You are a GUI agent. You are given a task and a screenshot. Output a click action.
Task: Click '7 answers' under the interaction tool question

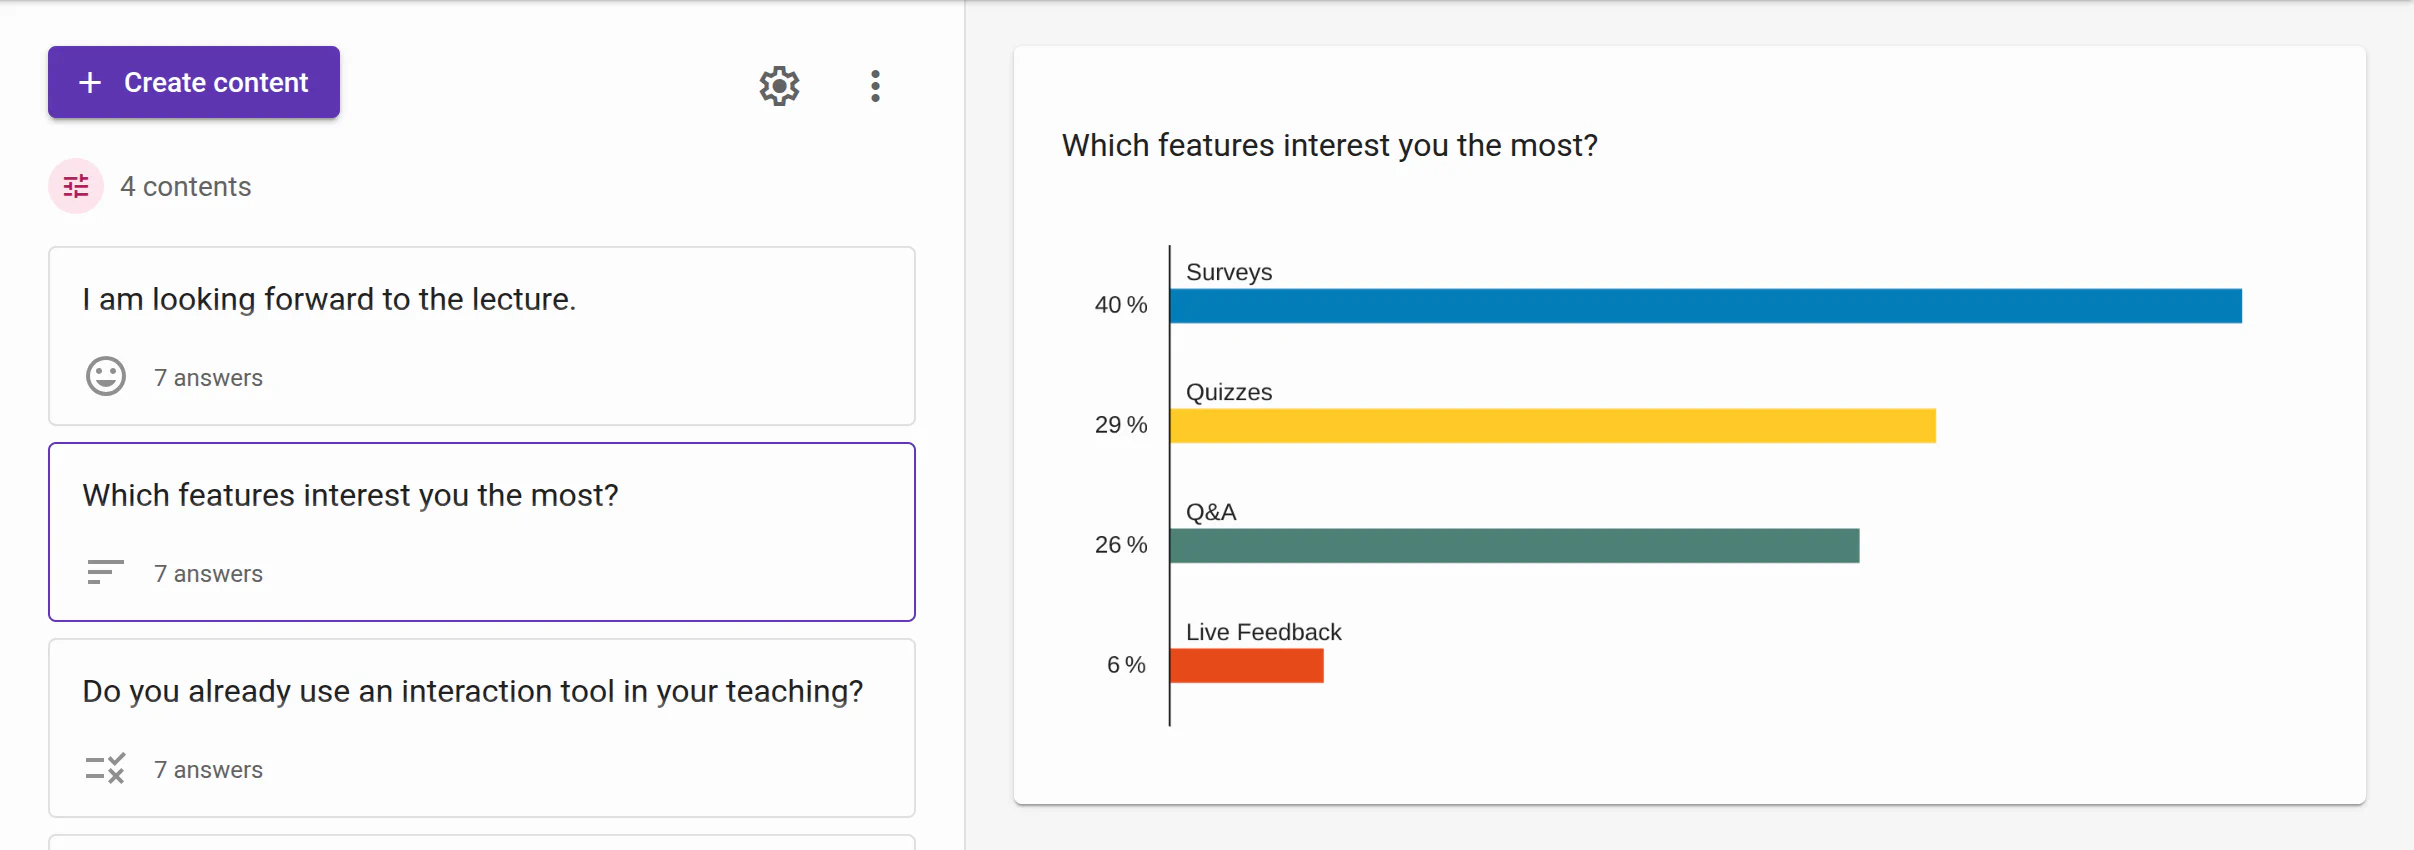208,770
